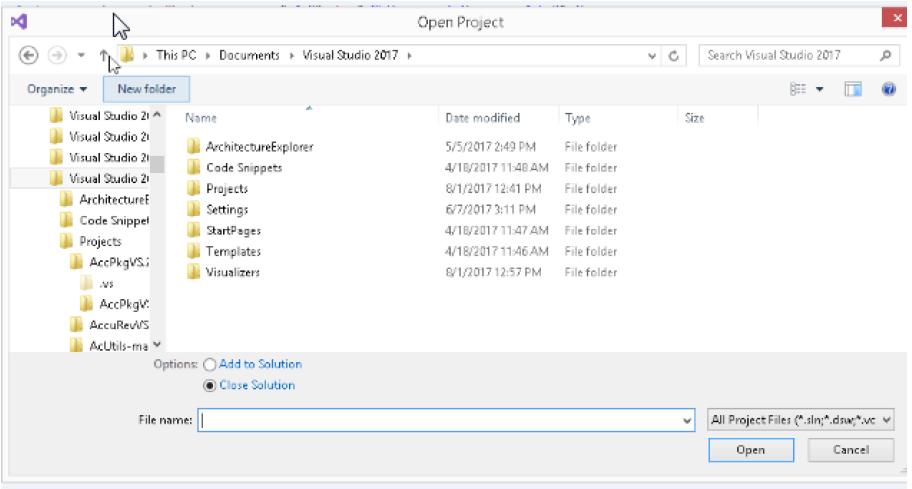The height and width of the screenshot is (489, 912).
Task: Click the Up one level arrow
Action: pos(104,56)
